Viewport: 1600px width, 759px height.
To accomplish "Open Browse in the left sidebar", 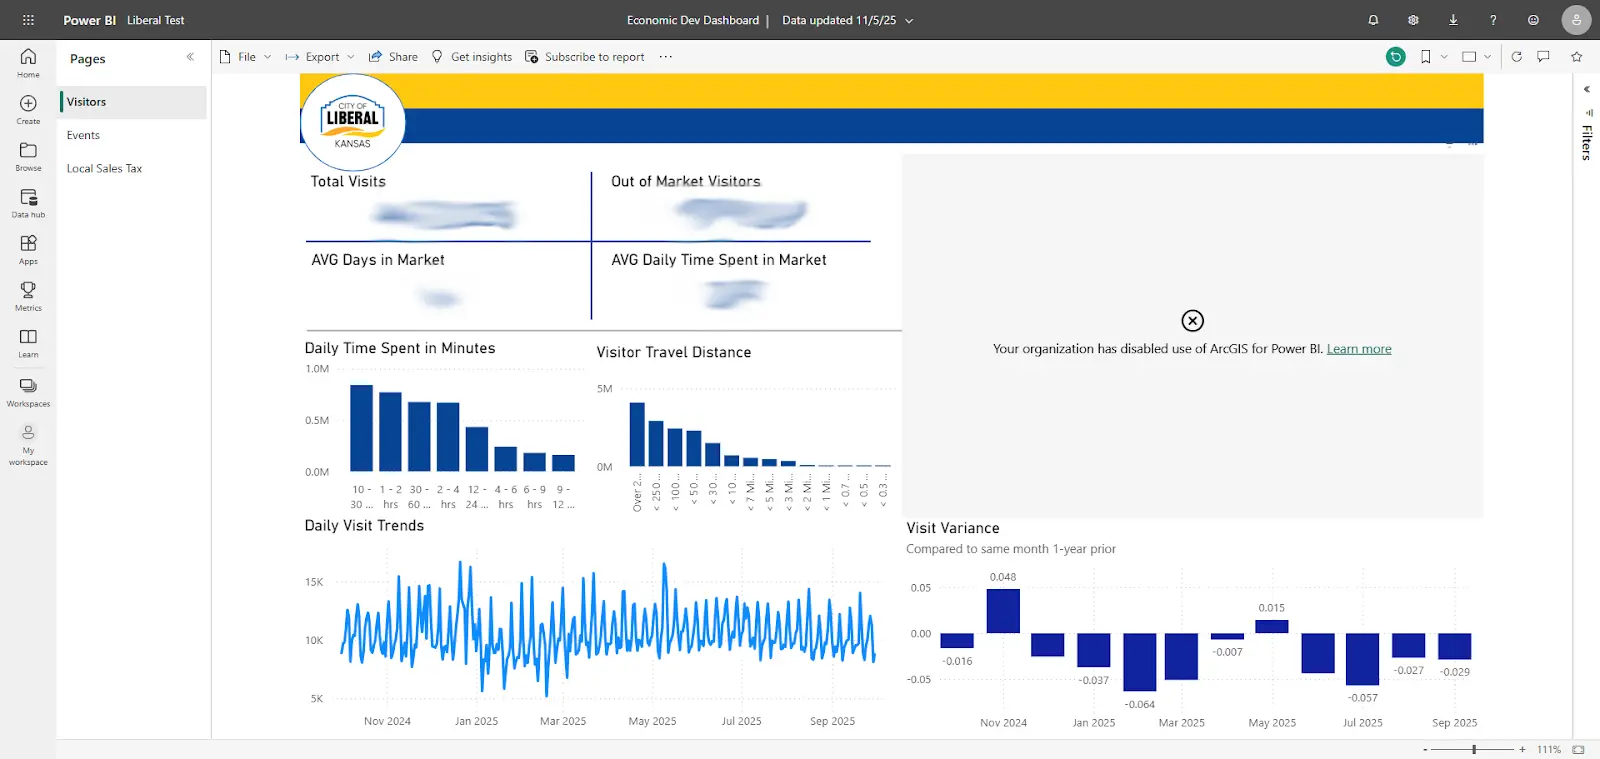I will [x=28, y=156].
